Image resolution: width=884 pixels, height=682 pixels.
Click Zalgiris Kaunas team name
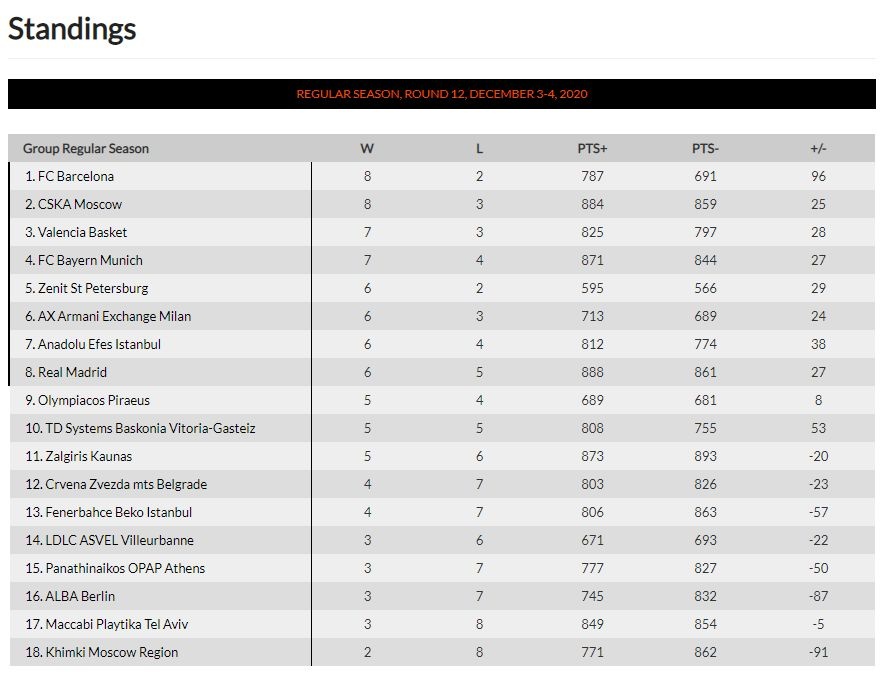pyautogui.click(x=89, y=456)
